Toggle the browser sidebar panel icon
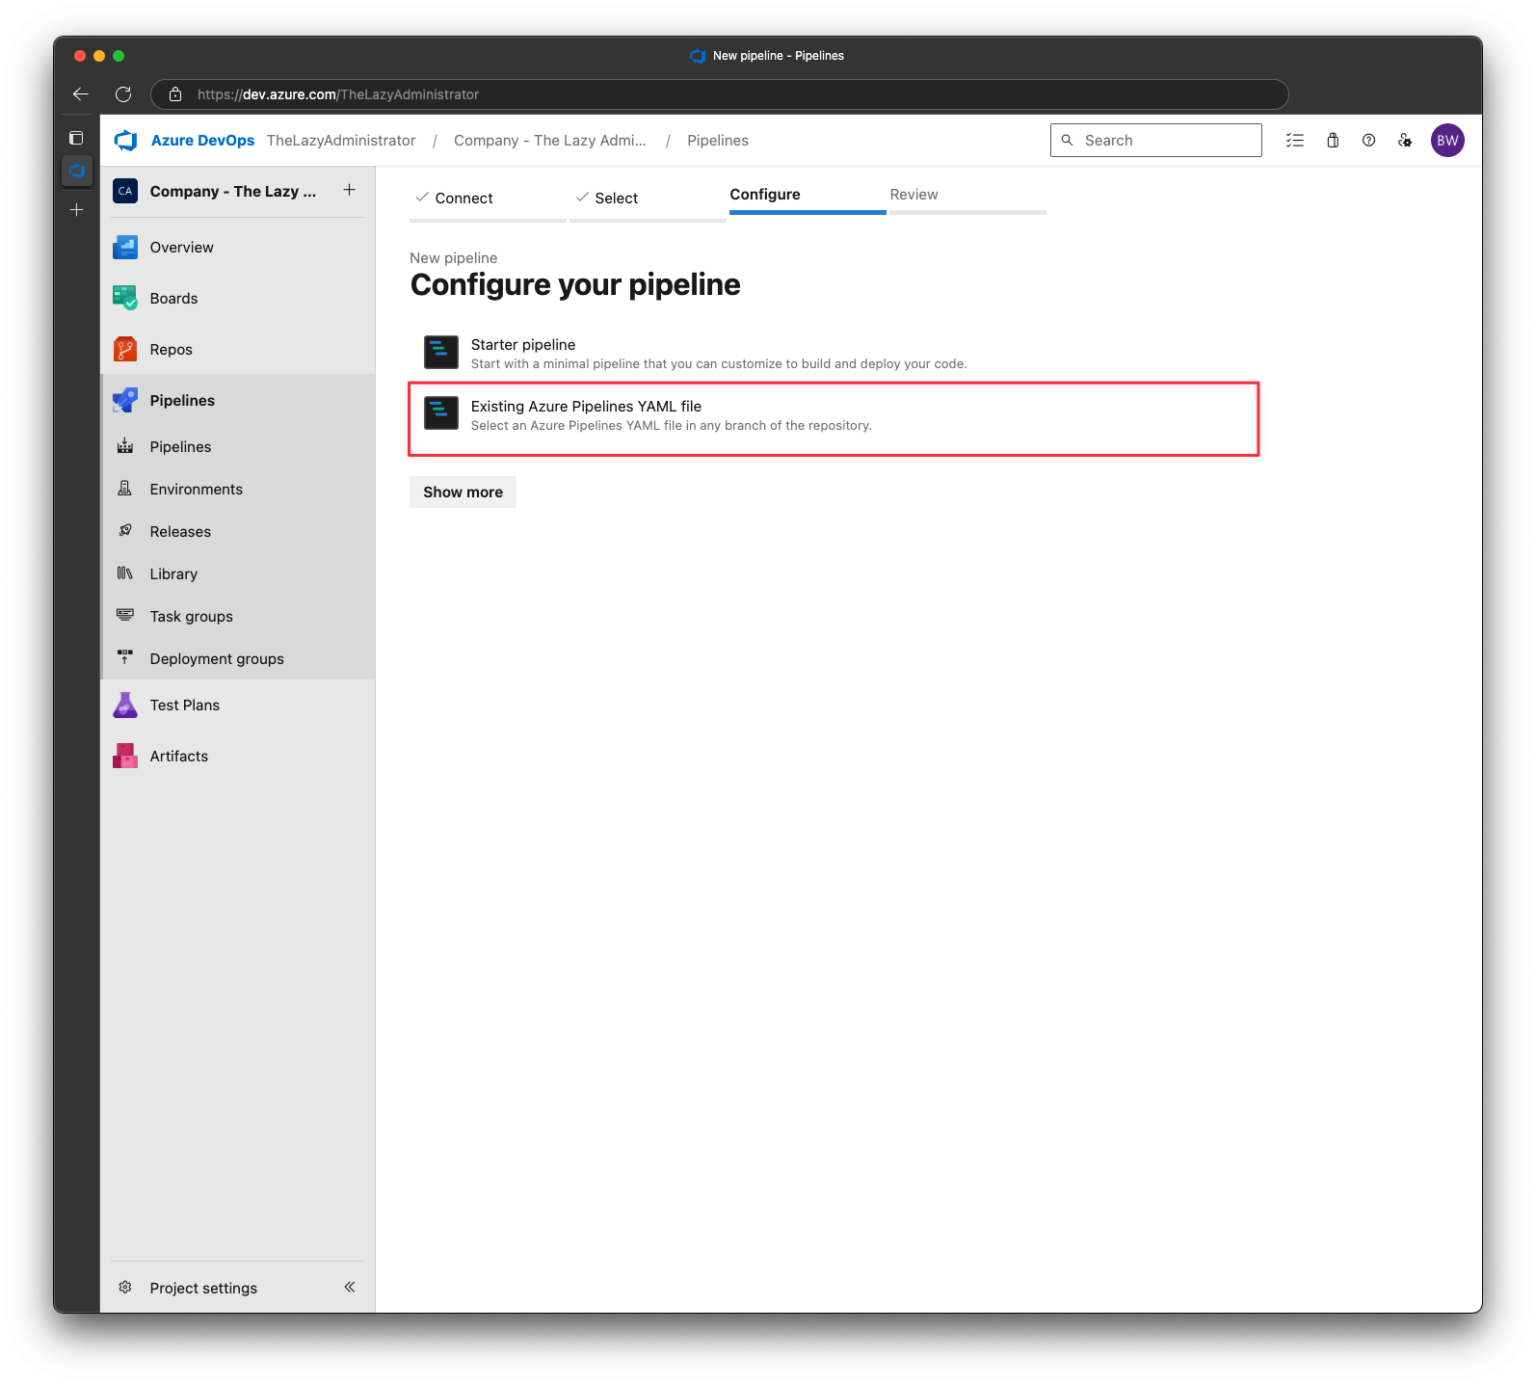The height and width of the screenshot is (1384, 1536). click(x=77, y=138)
